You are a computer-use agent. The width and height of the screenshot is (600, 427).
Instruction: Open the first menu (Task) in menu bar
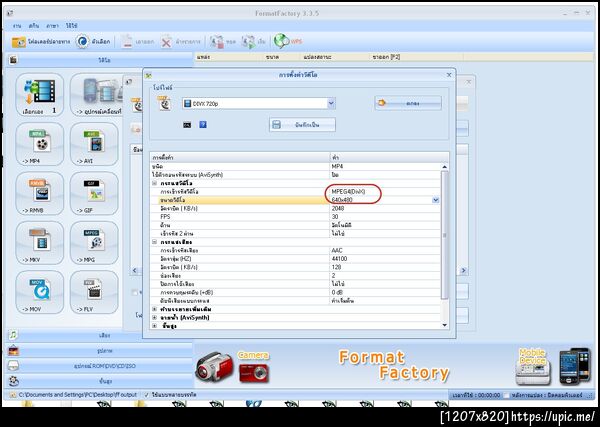(17, 26)
